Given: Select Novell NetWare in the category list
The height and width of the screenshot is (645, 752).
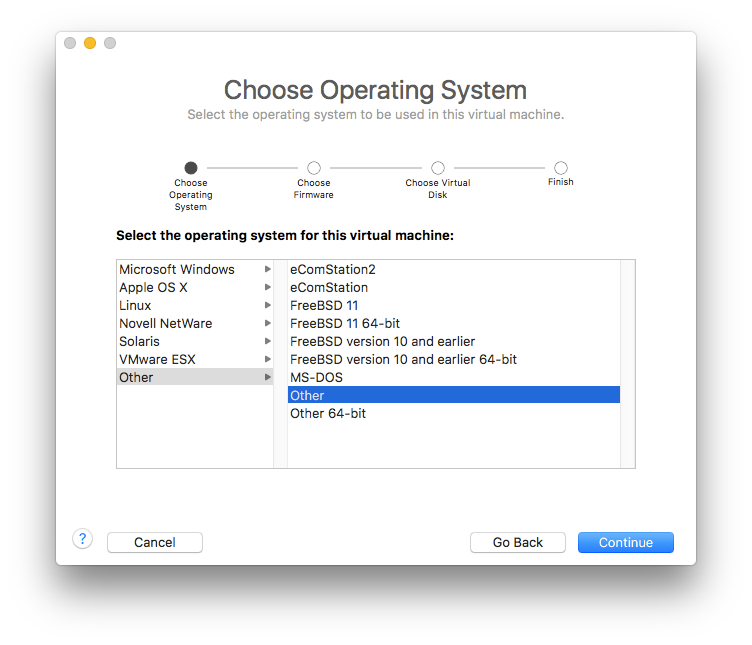Looking at the screenshot, I should pyautogui.click(x=166, y=324).
